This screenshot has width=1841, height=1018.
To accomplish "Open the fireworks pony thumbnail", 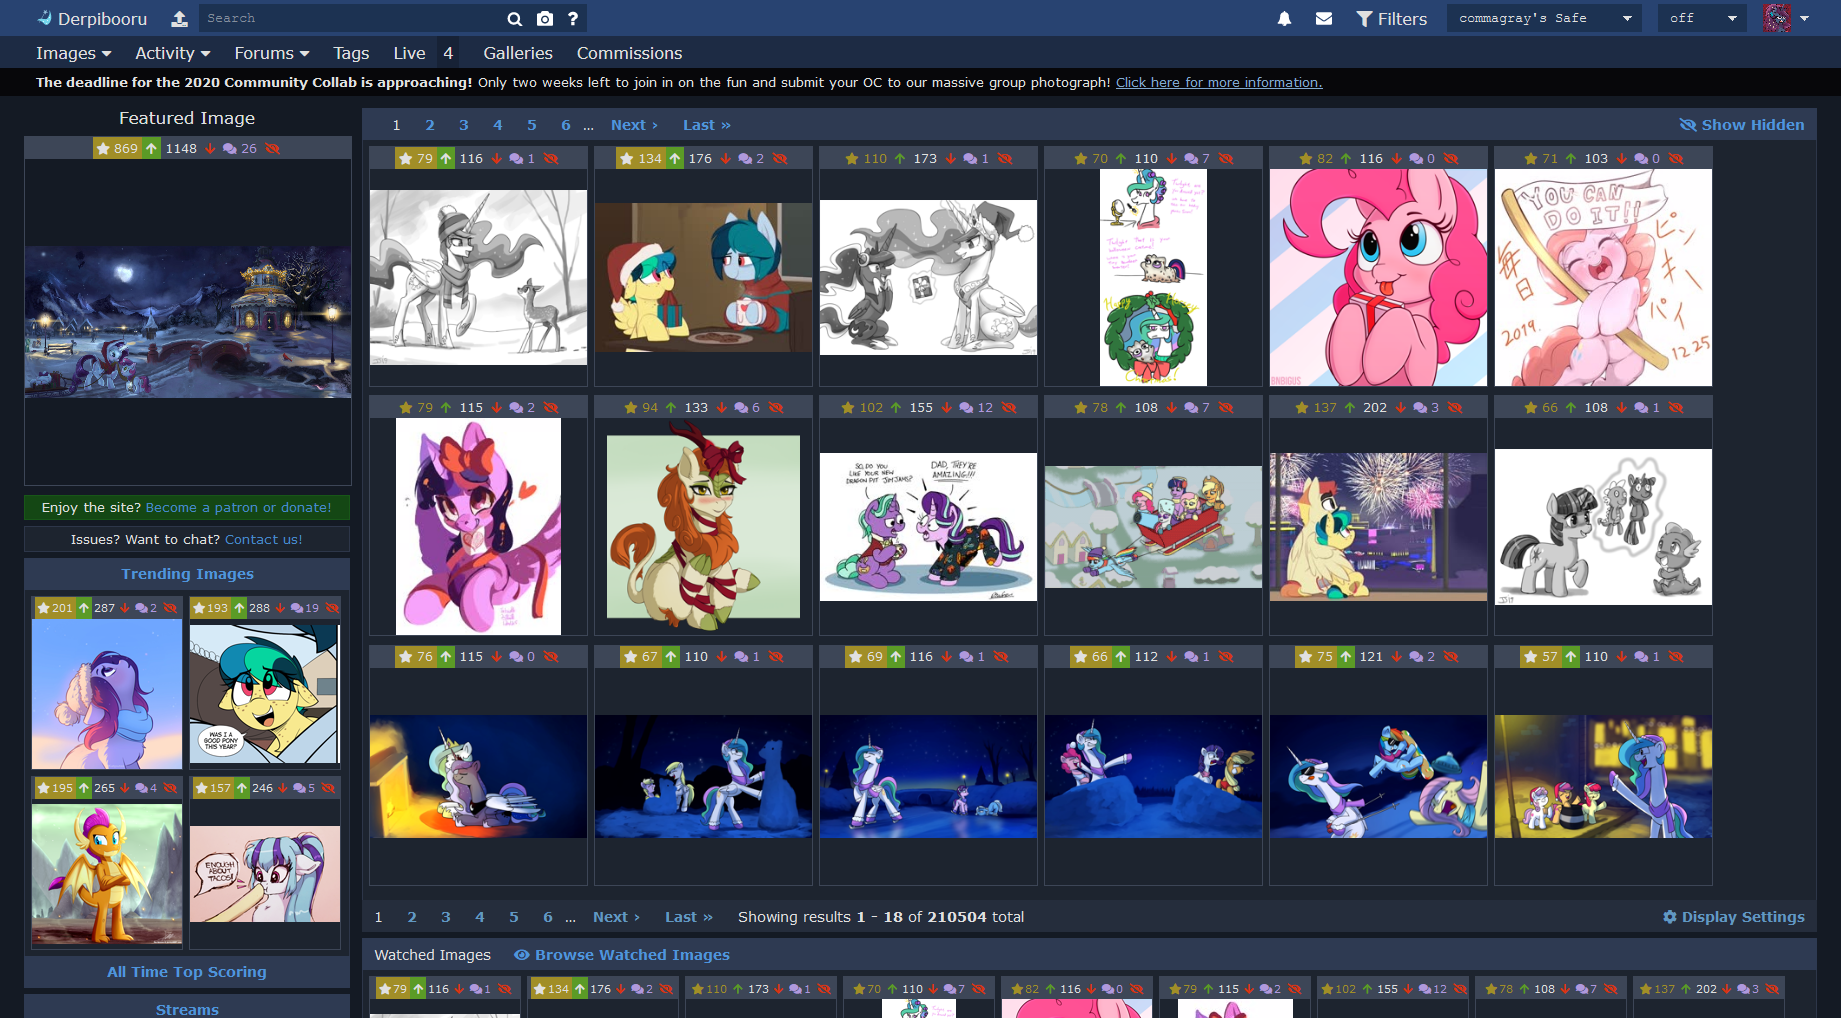I will click(1378, 526).
